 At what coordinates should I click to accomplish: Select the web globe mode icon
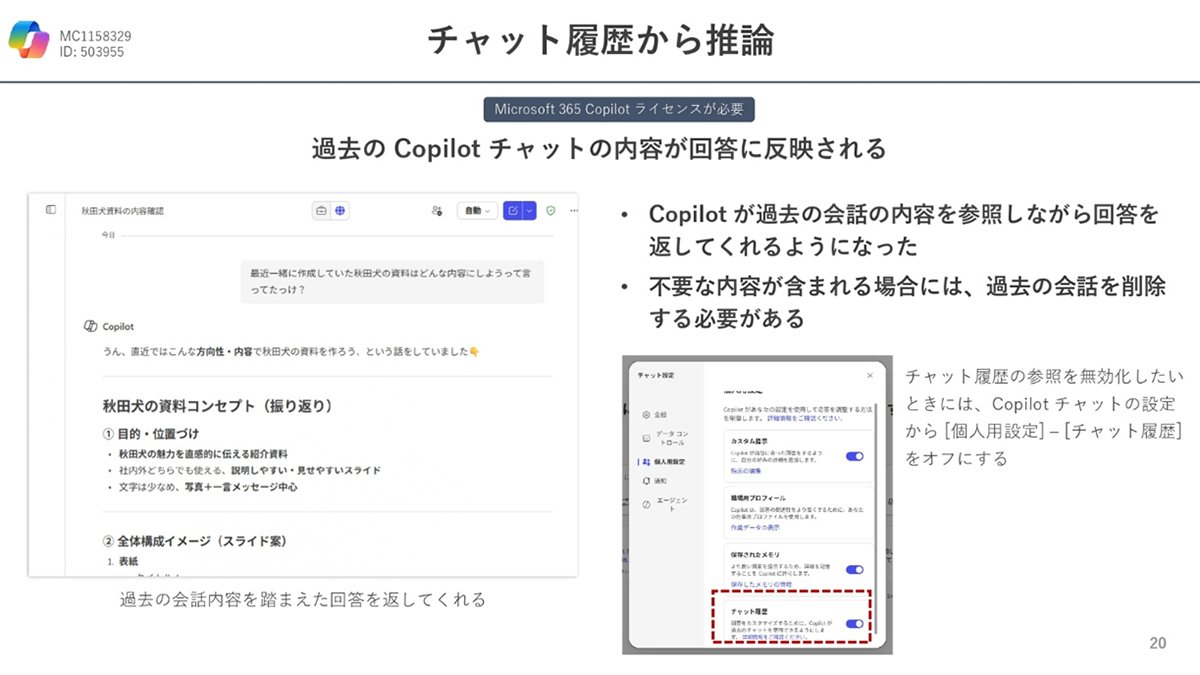tap(341, 211)
